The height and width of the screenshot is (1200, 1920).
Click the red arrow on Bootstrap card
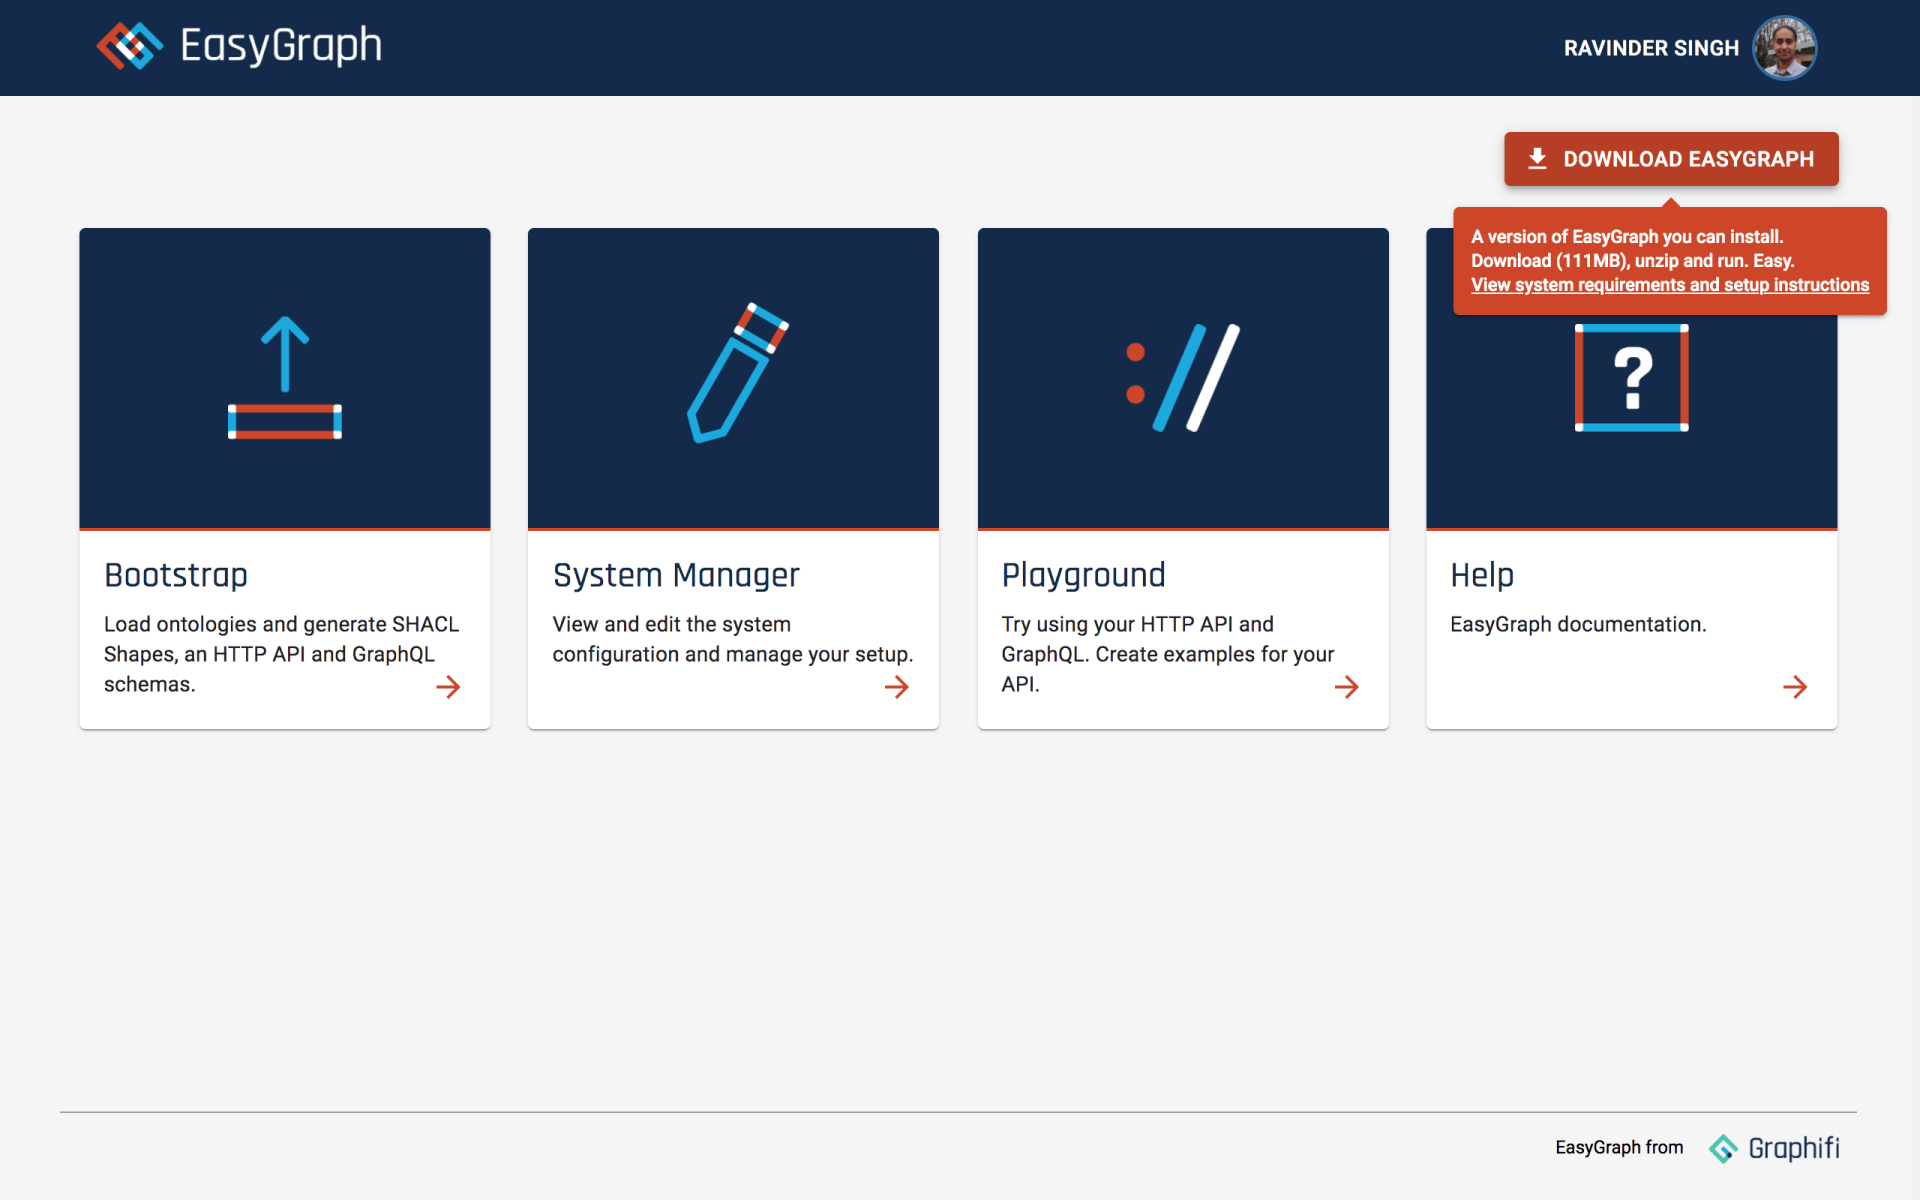point(448,687)
